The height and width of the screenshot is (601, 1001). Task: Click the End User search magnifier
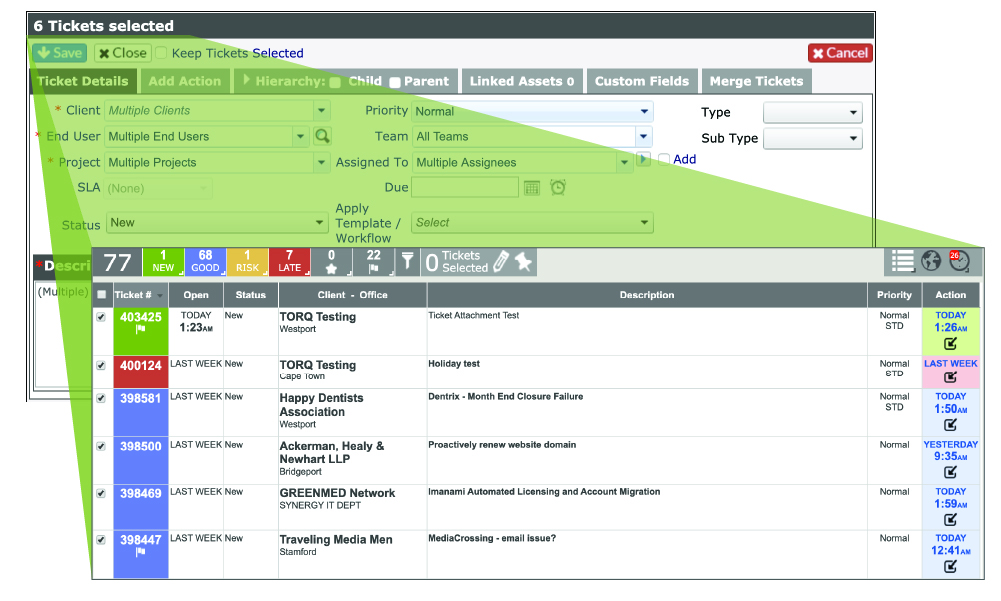(x=322, y=136)
